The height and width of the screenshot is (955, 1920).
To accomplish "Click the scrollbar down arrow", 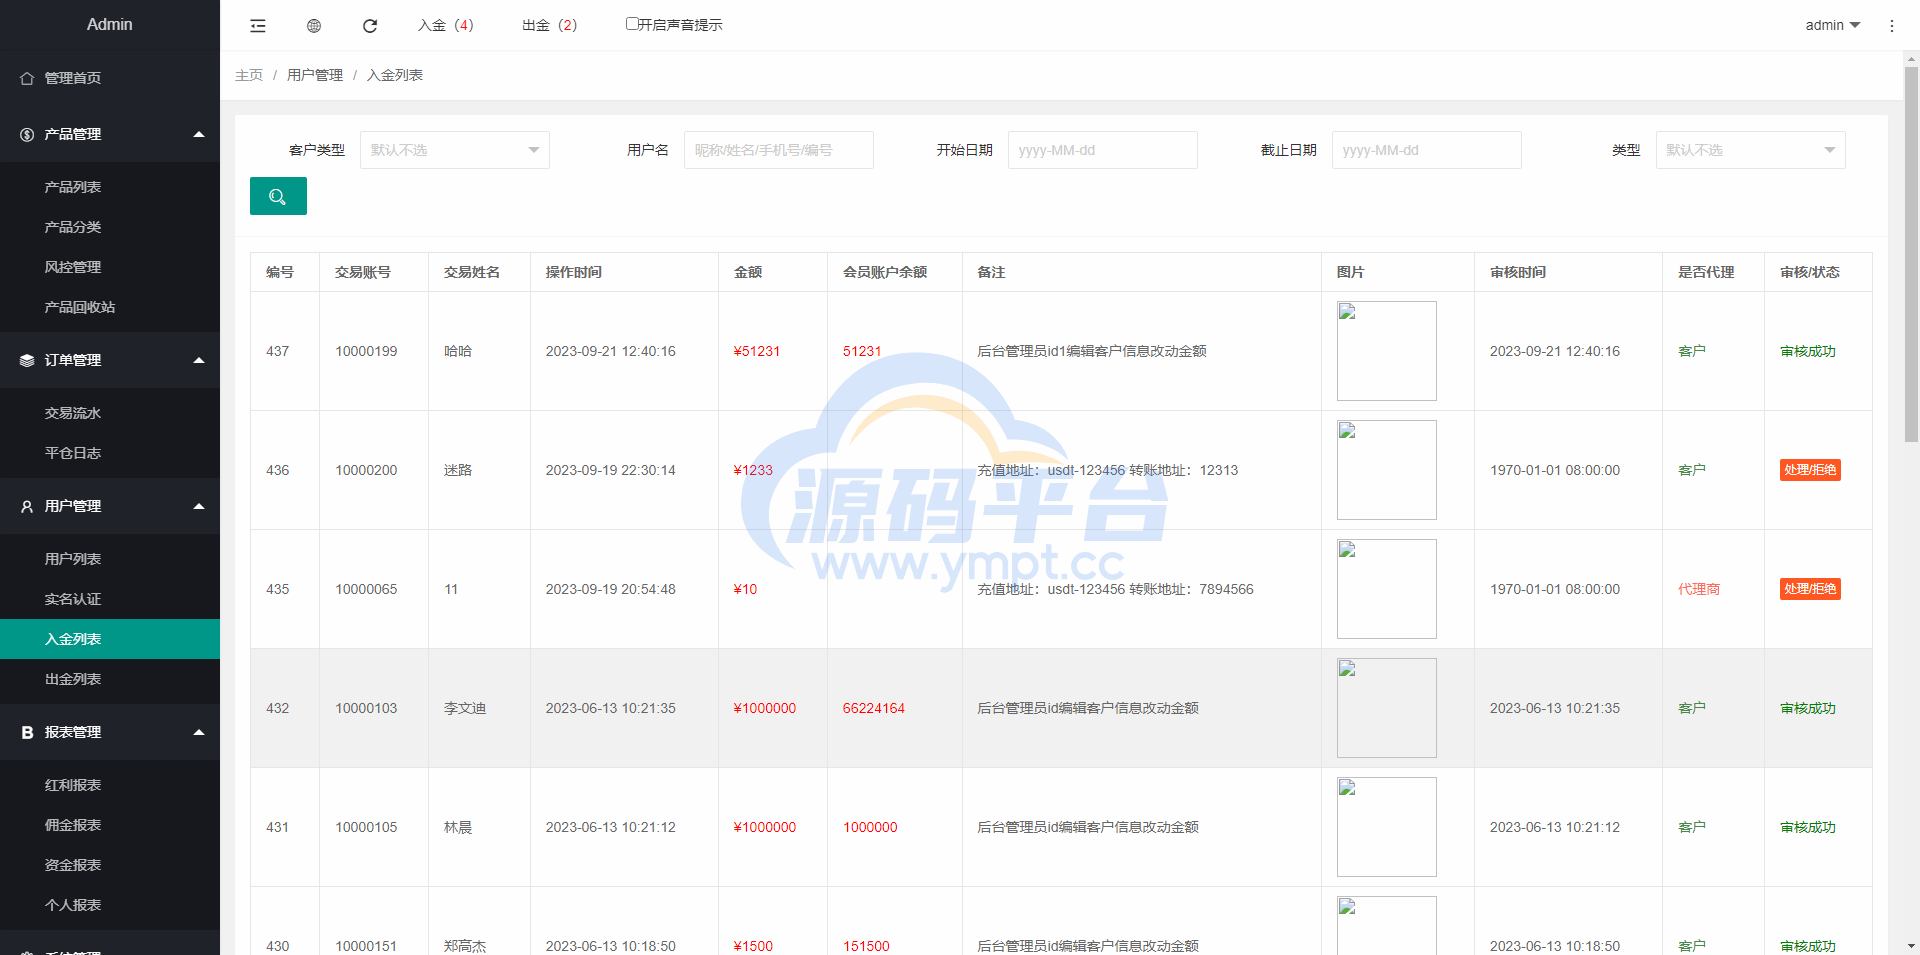I will coord(1911,946).
